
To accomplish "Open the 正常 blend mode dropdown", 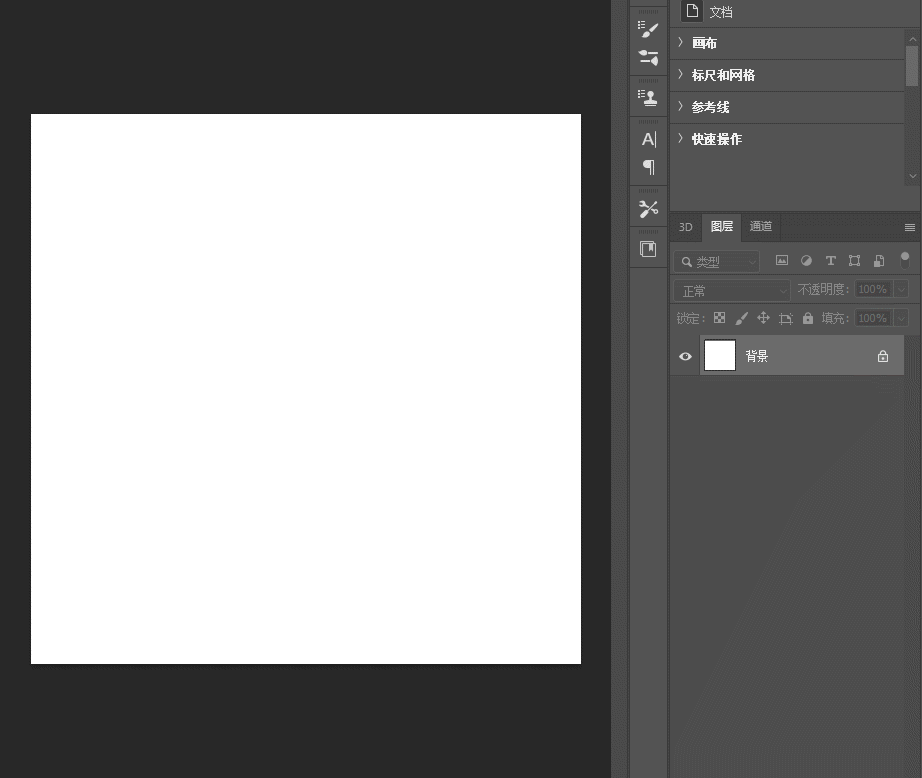I will point(731,291).
